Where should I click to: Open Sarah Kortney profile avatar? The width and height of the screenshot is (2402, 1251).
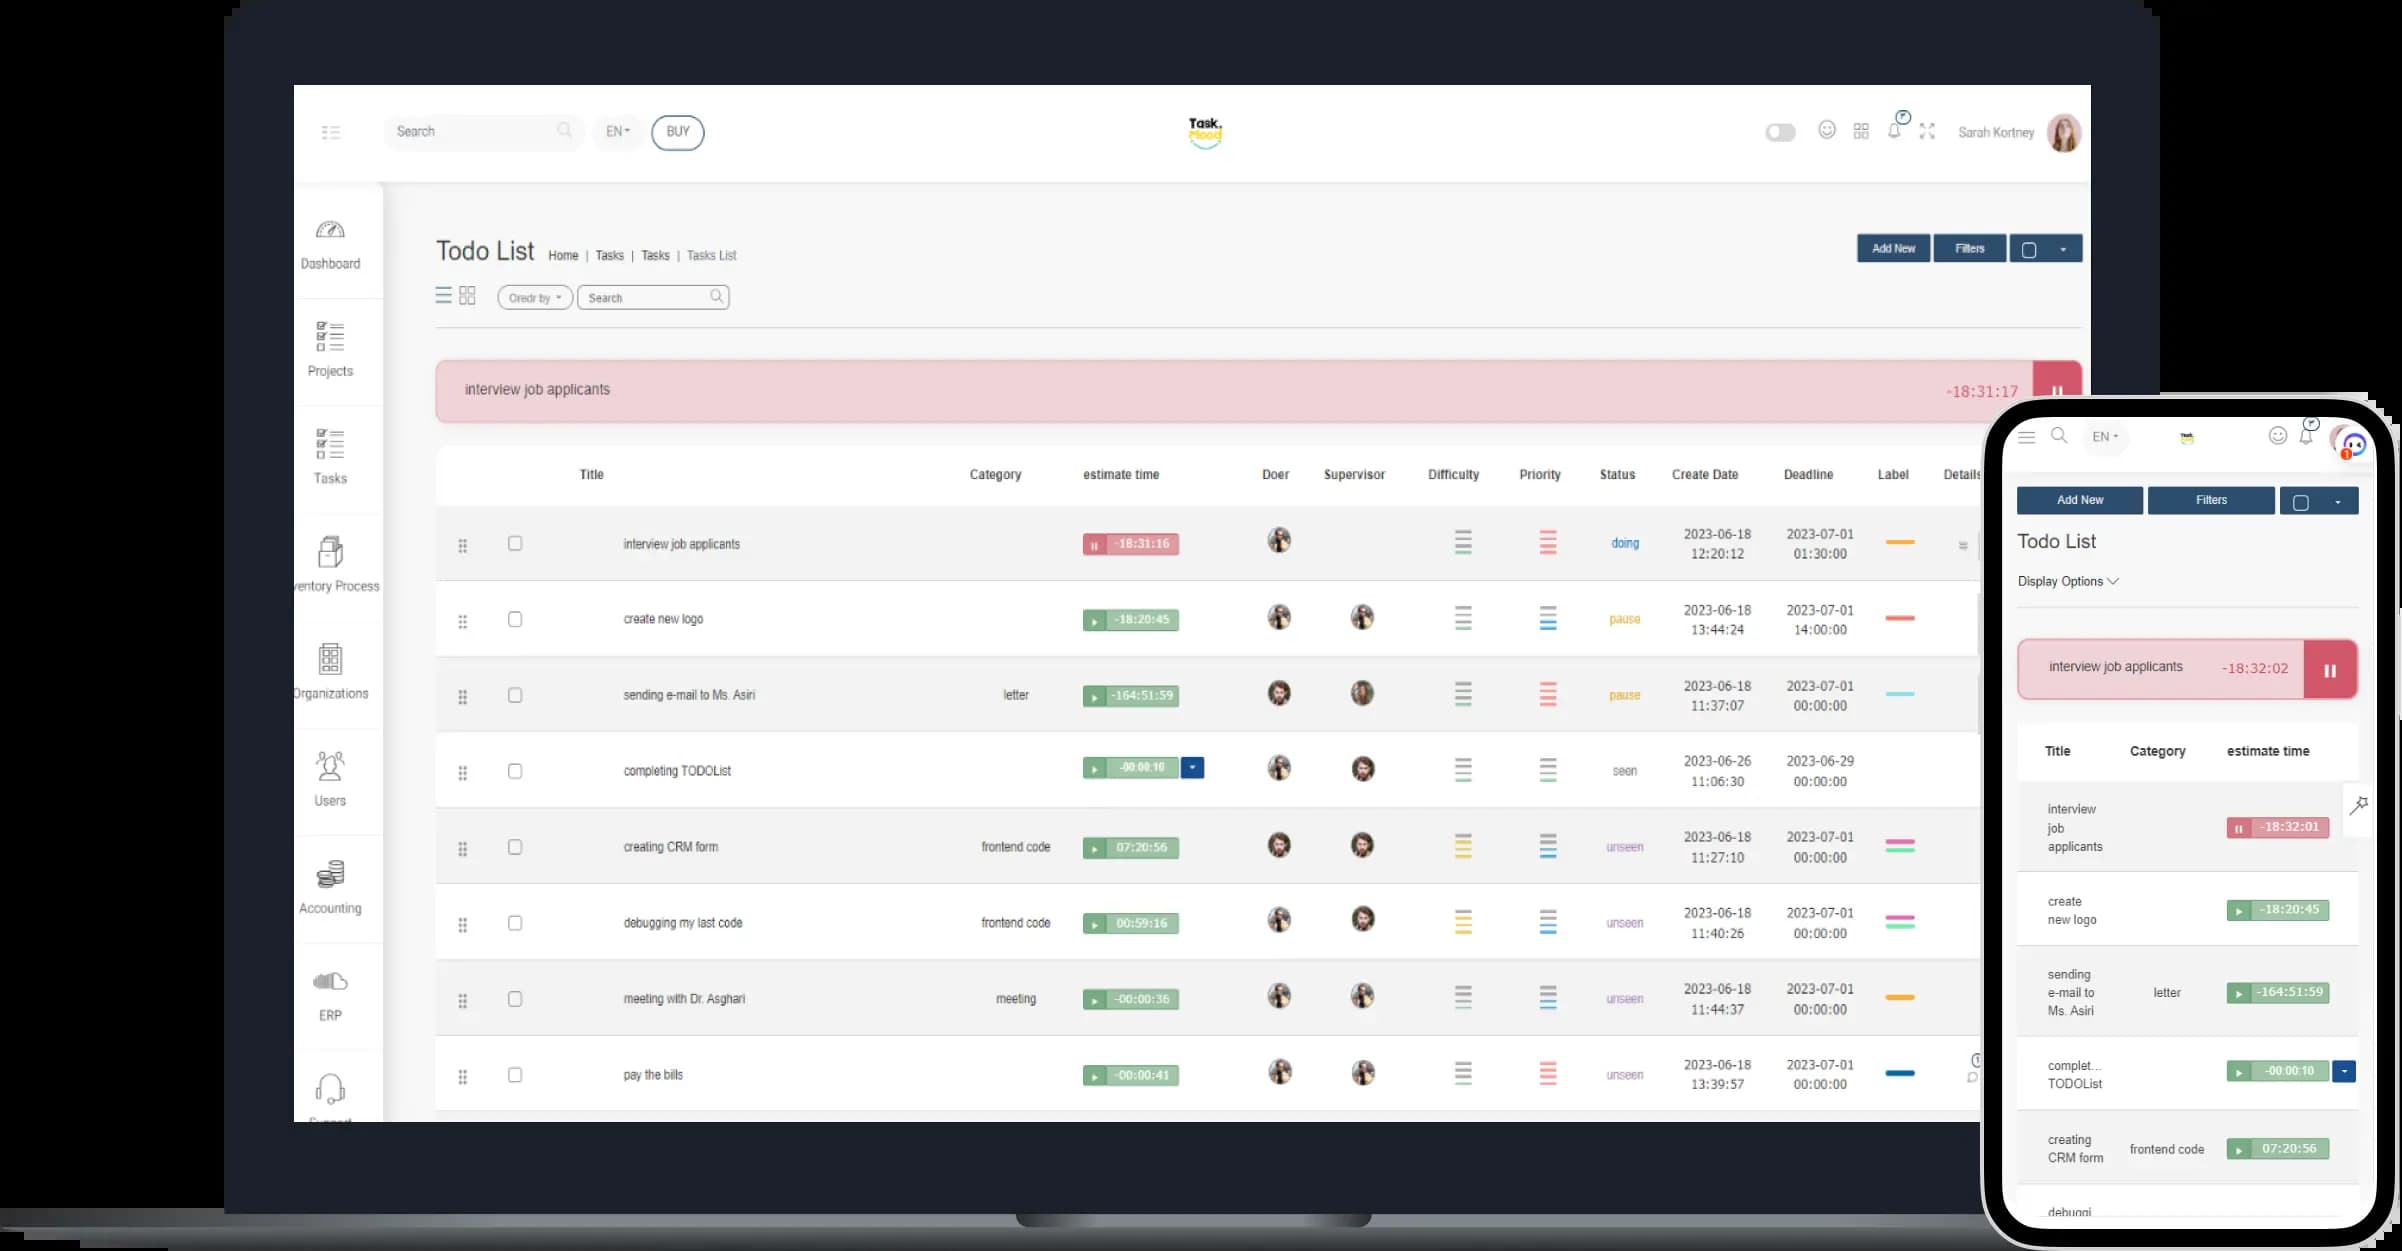tap(2064, 132)
